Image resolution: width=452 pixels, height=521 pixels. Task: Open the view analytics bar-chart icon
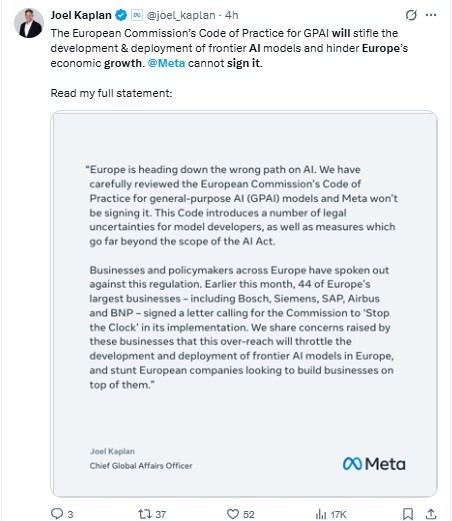pos(321,514)
